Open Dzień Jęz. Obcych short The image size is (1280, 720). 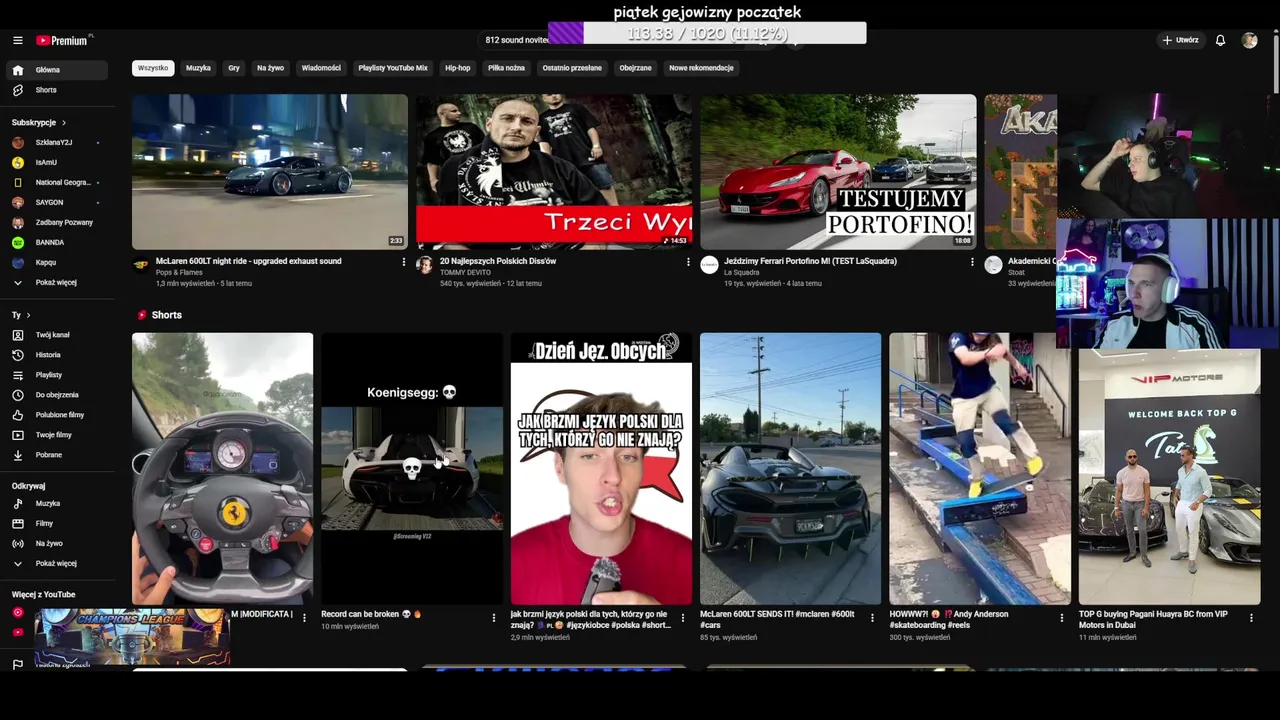click(601, 469)
